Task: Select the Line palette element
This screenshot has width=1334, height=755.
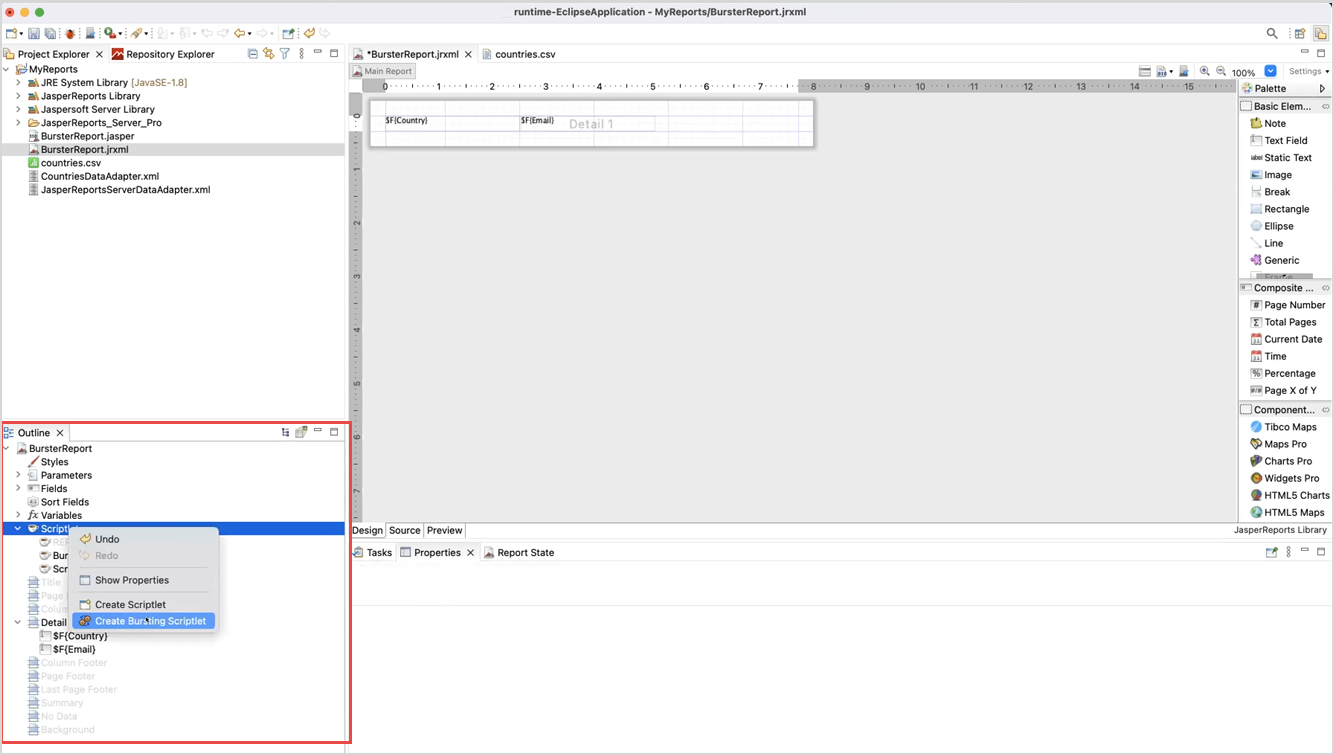Action: pyautogui.click(x=1267, y=243)
